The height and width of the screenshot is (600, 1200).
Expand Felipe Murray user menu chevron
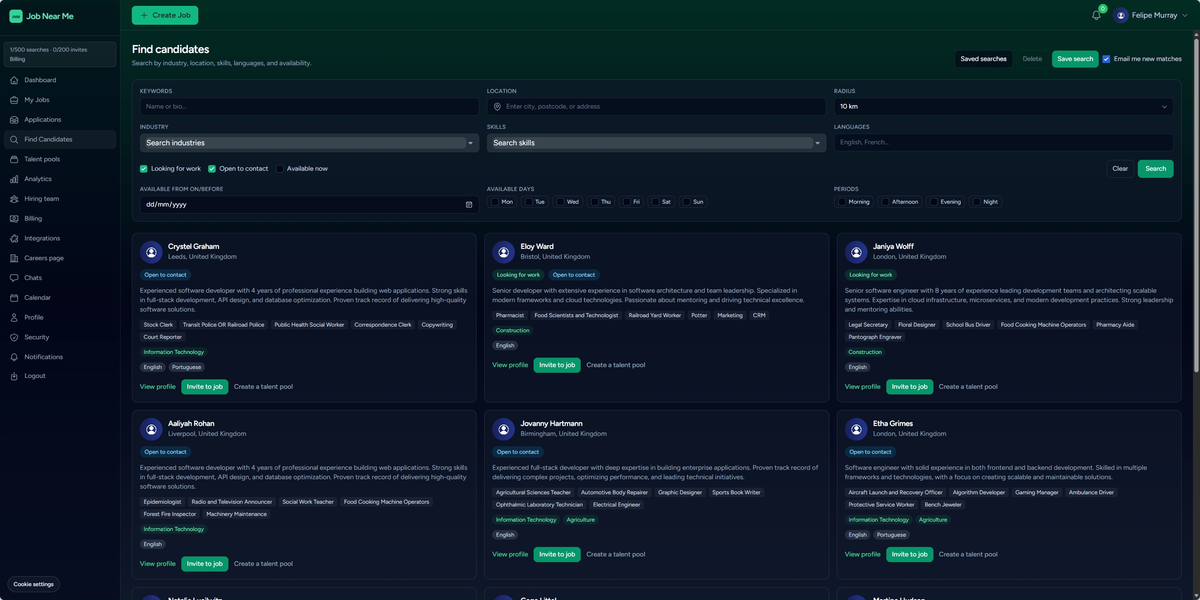pos(1185,16)
